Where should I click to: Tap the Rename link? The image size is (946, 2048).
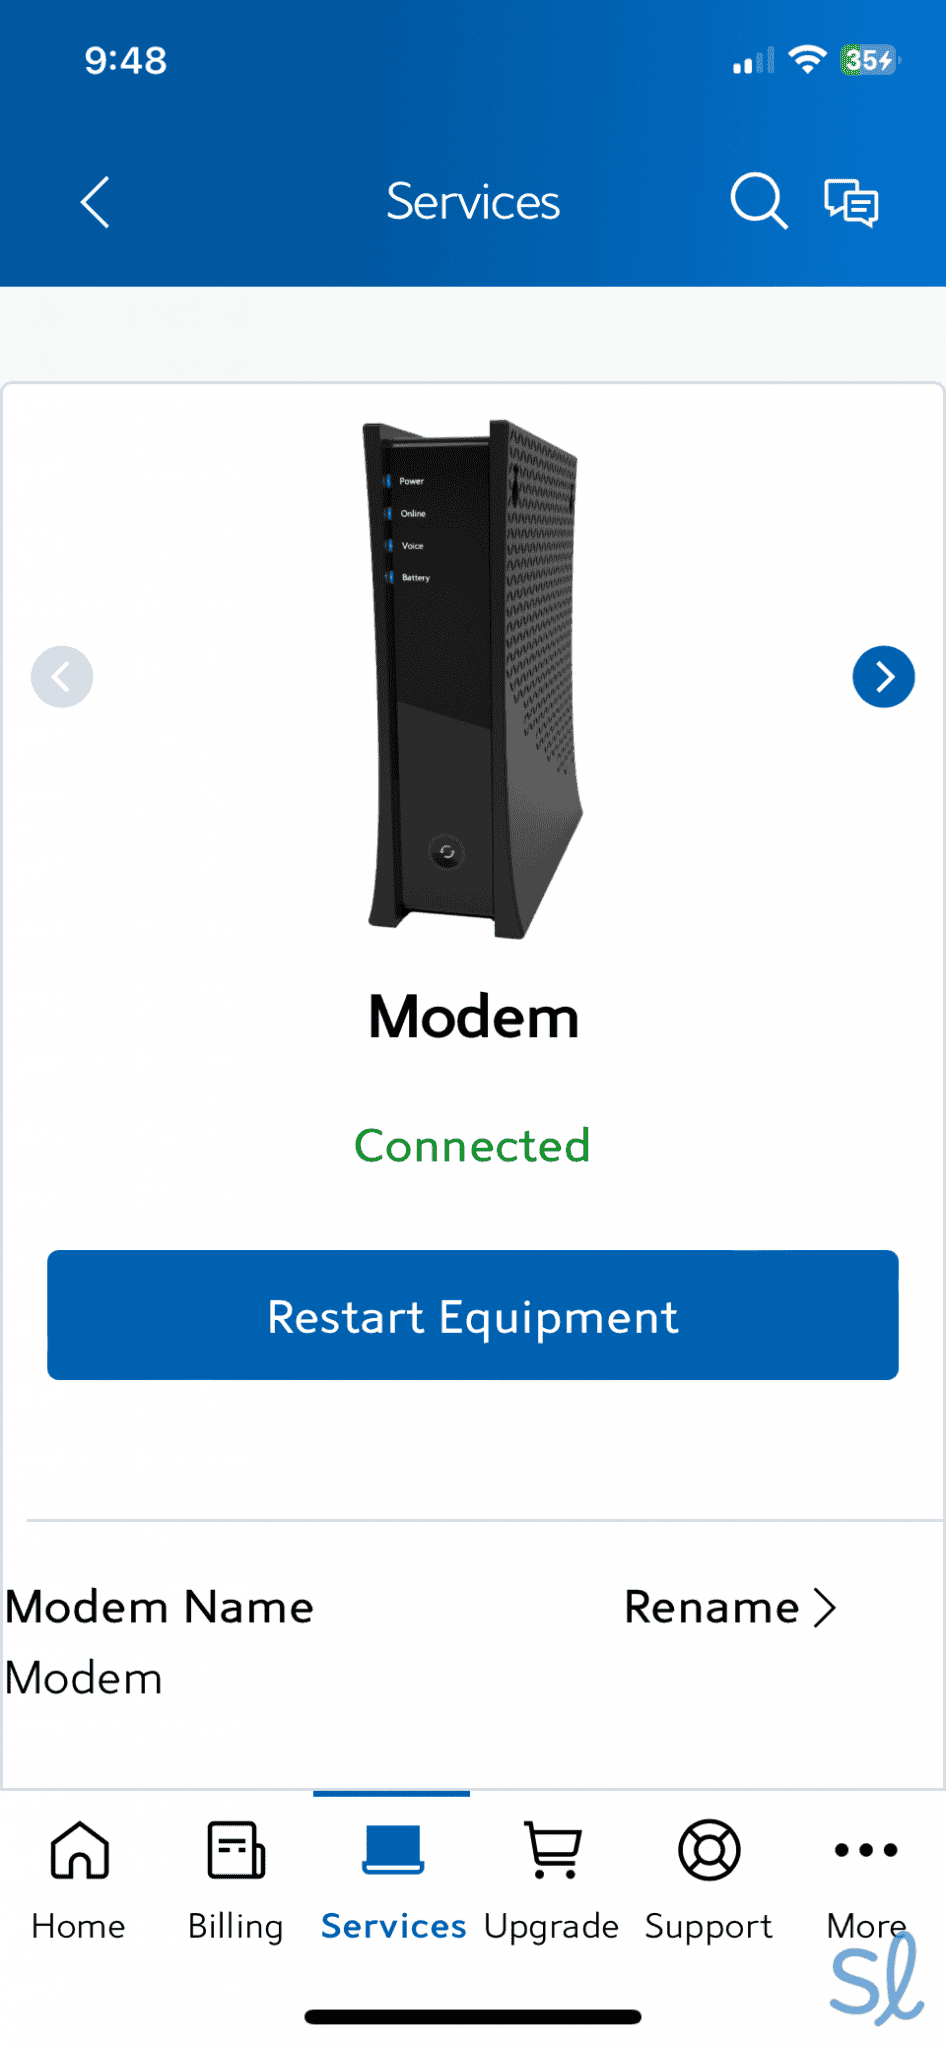coord(711,1608)
